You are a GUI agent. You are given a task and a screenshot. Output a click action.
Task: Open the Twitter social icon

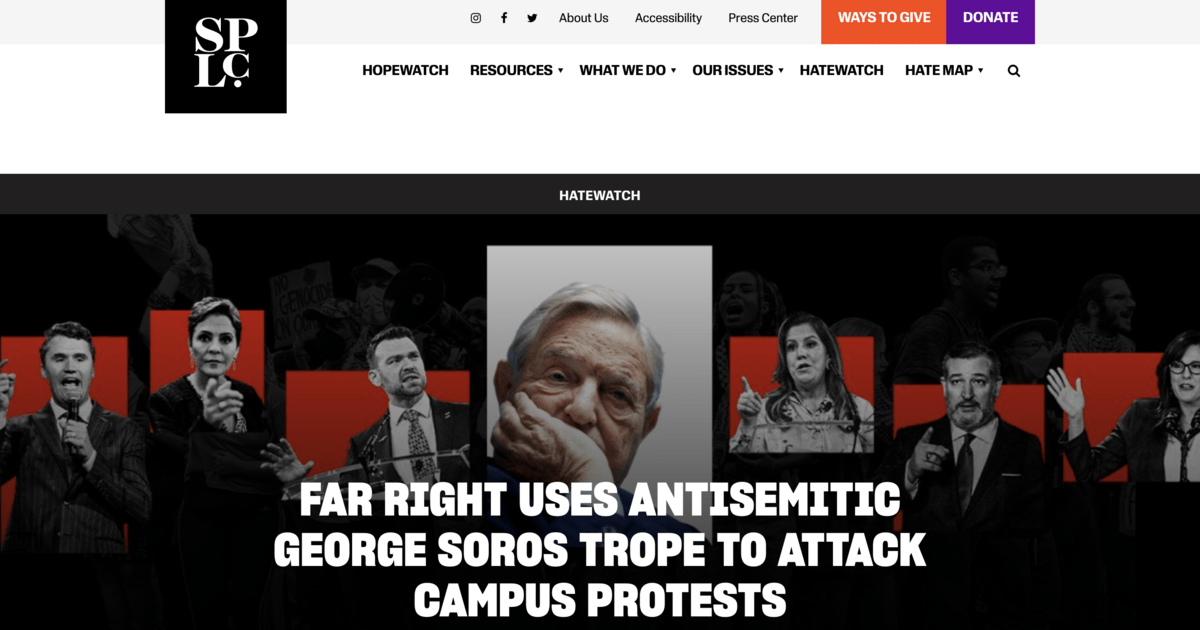[532, 18]
